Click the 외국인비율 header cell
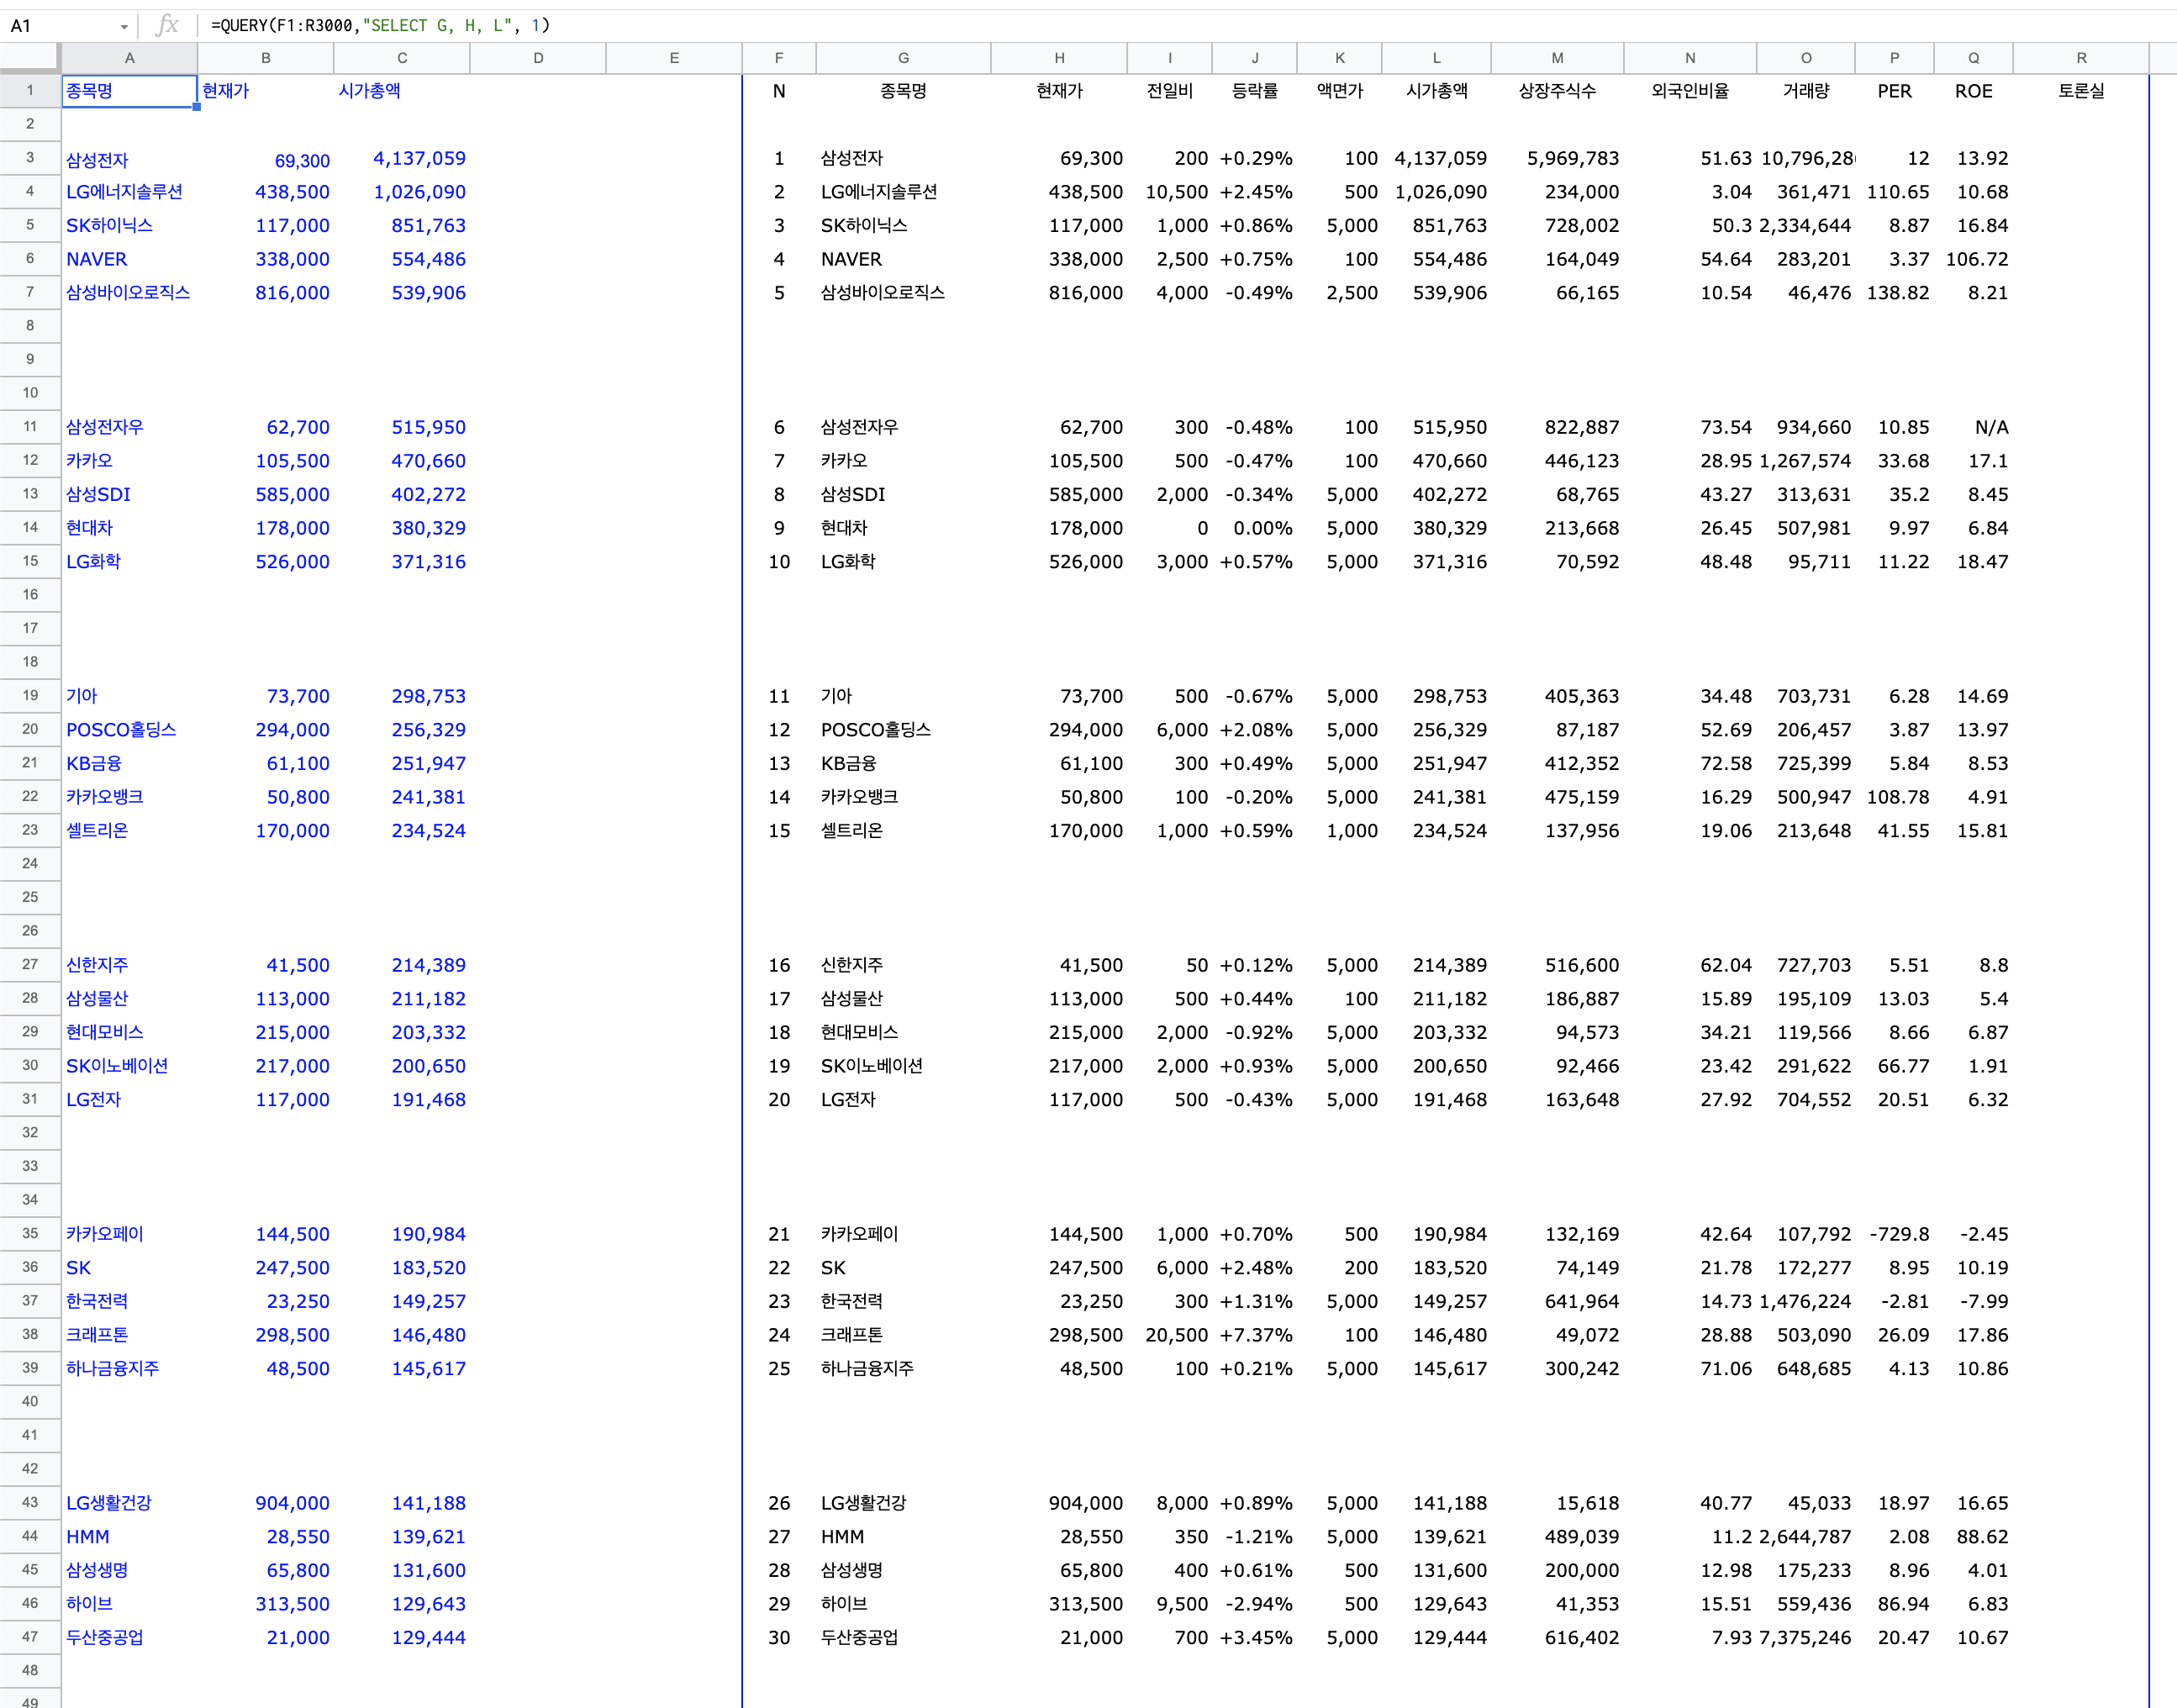This screenshot has width=2177, height=1708. pos(1689,91)
